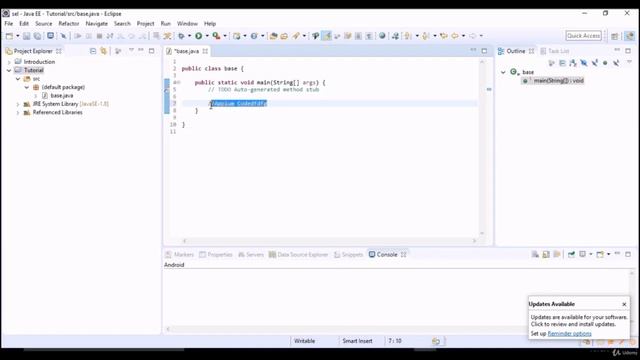The height and width of the screenshot is (360, 640).
Task: Click the Search flashlight toolbar icon
Action: [296, 36]
